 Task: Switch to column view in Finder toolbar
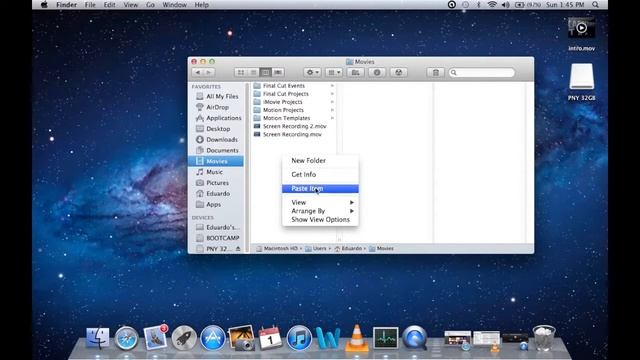pos(265,72)
